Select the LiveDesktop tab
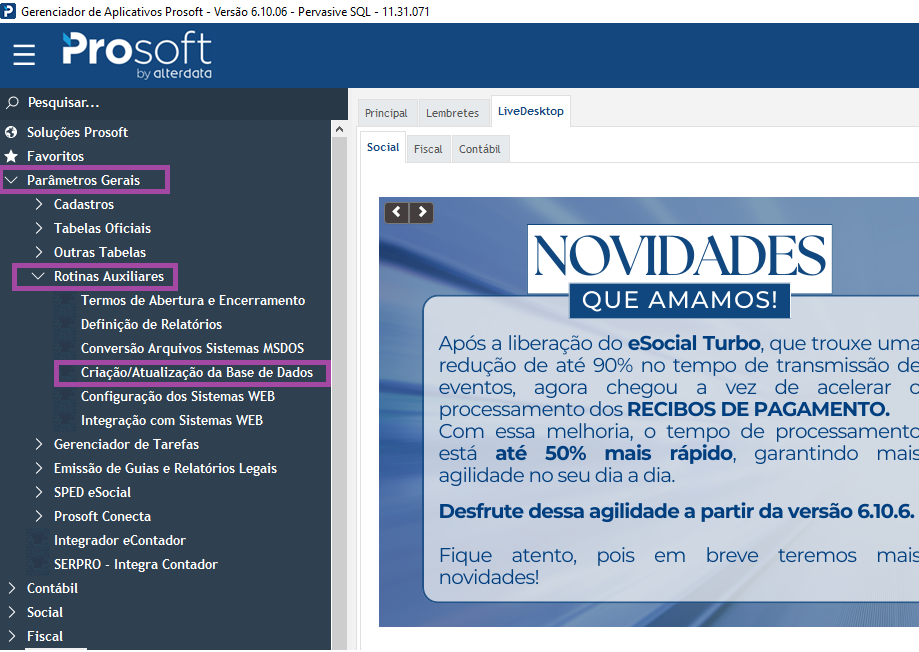 click(531, 111)
